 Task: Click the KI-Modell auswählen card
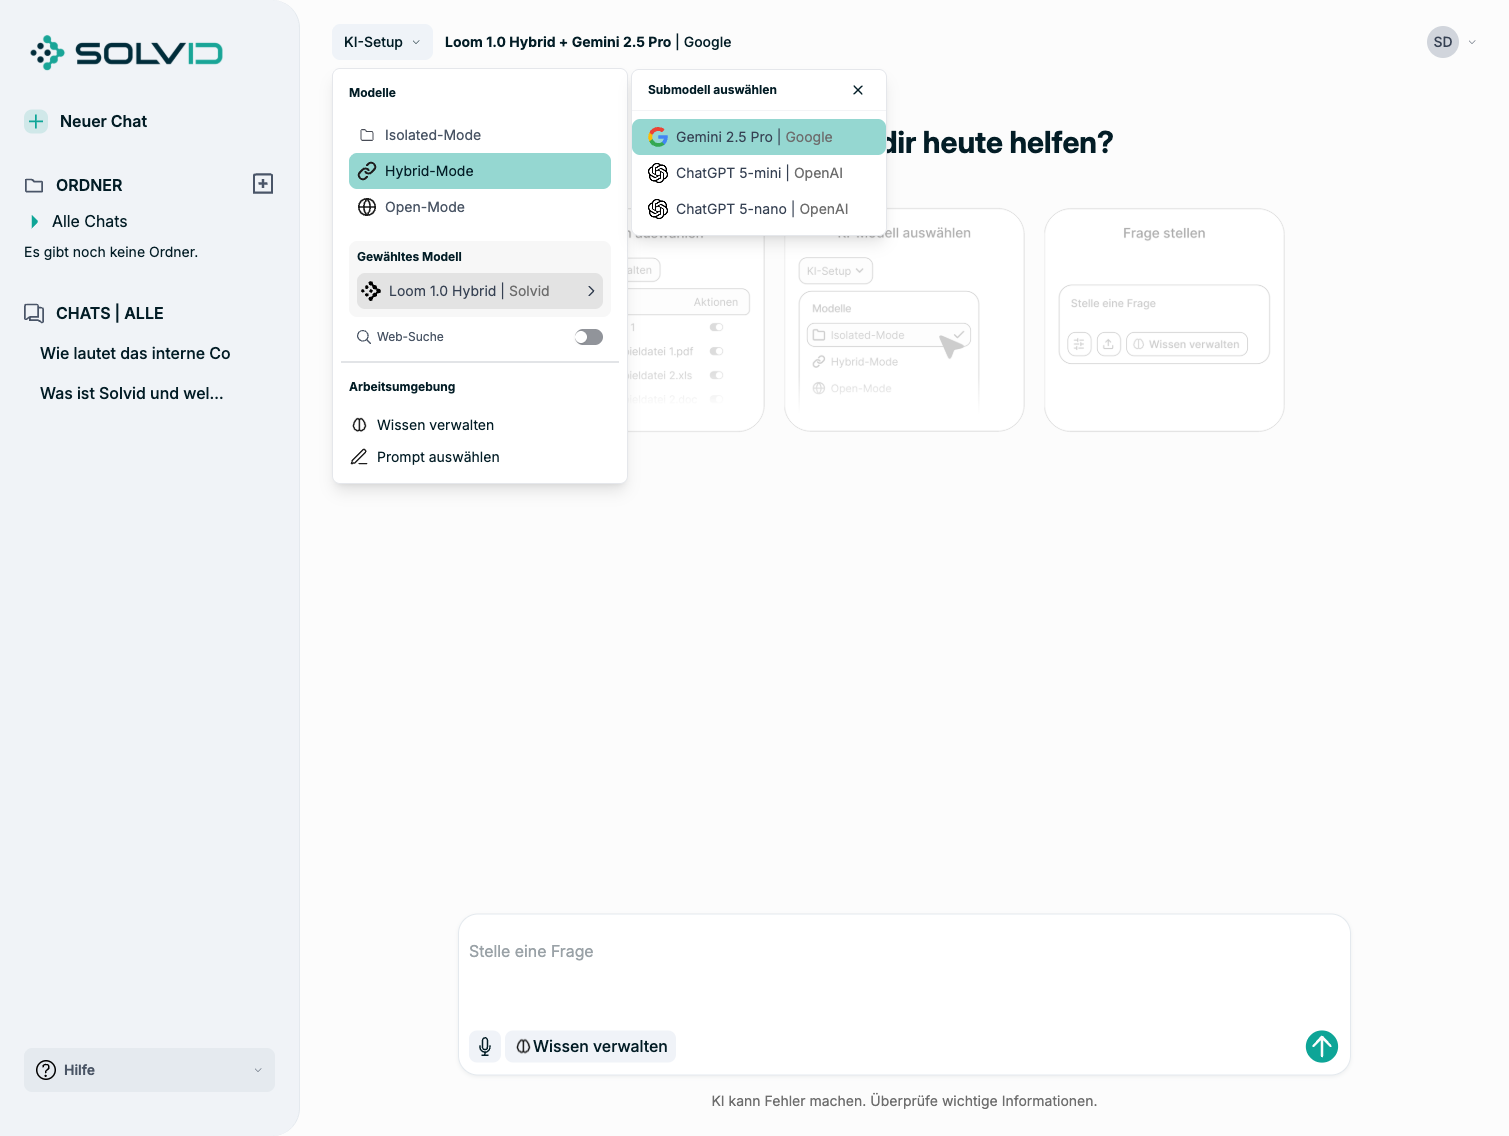904,320
